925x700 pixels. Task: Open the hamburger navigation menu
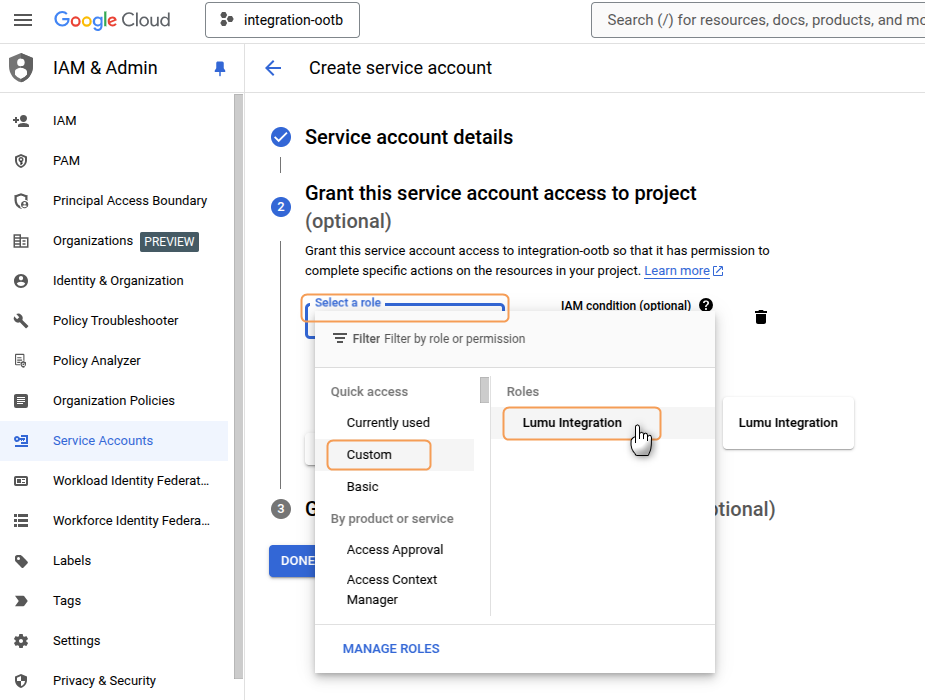(x=23, y=20)
